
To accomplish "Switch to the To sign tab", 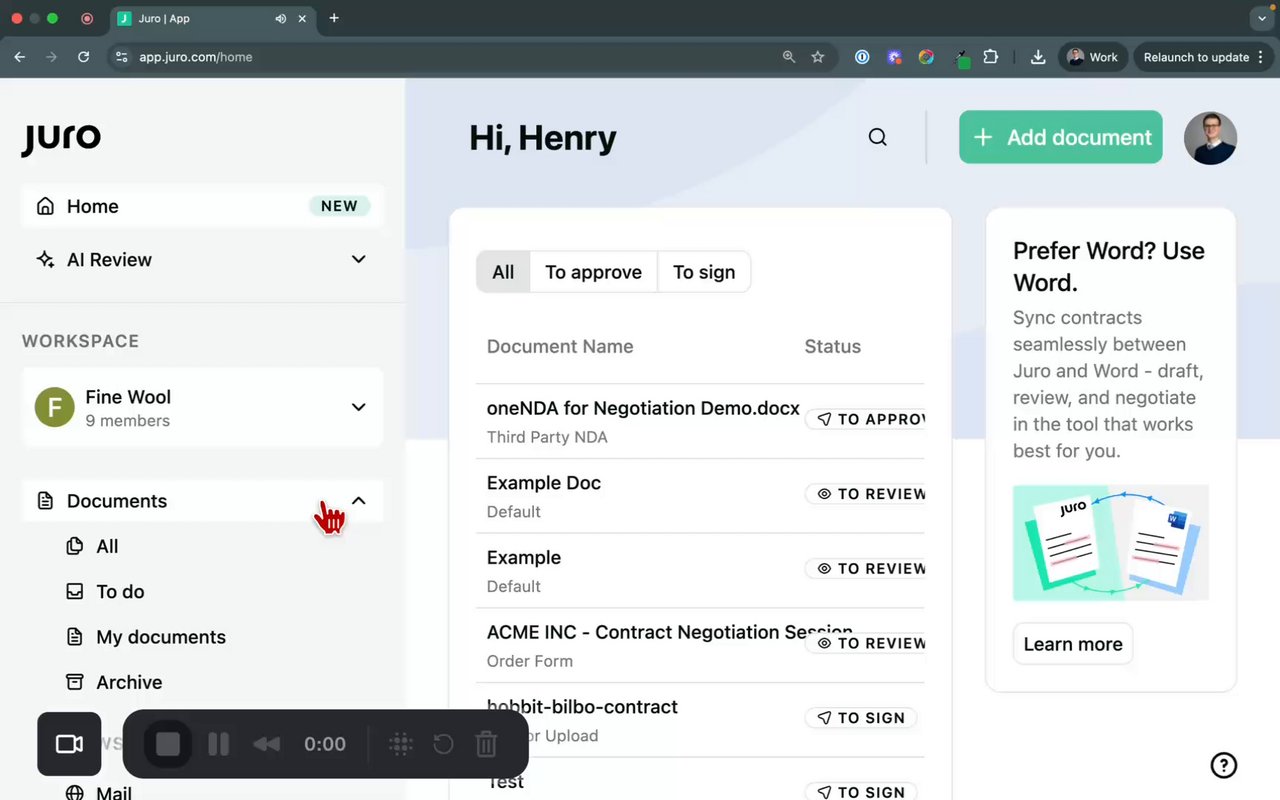I will pyautogui.click(x=704, y=272).
